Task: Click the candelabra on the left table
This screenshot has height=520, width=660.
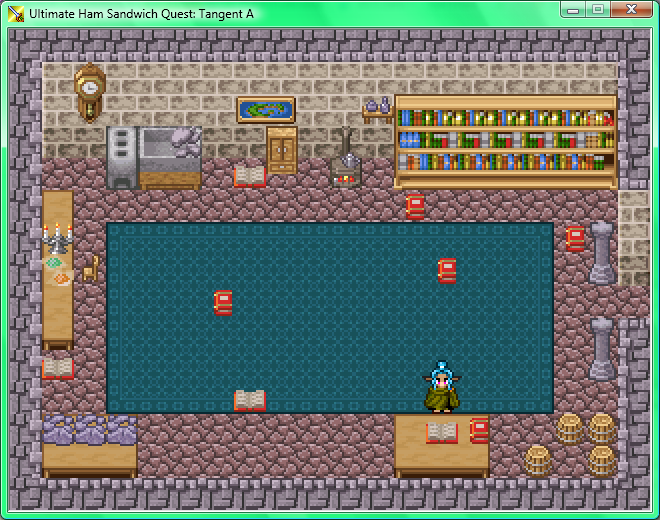Action: (x=58, y=238)
